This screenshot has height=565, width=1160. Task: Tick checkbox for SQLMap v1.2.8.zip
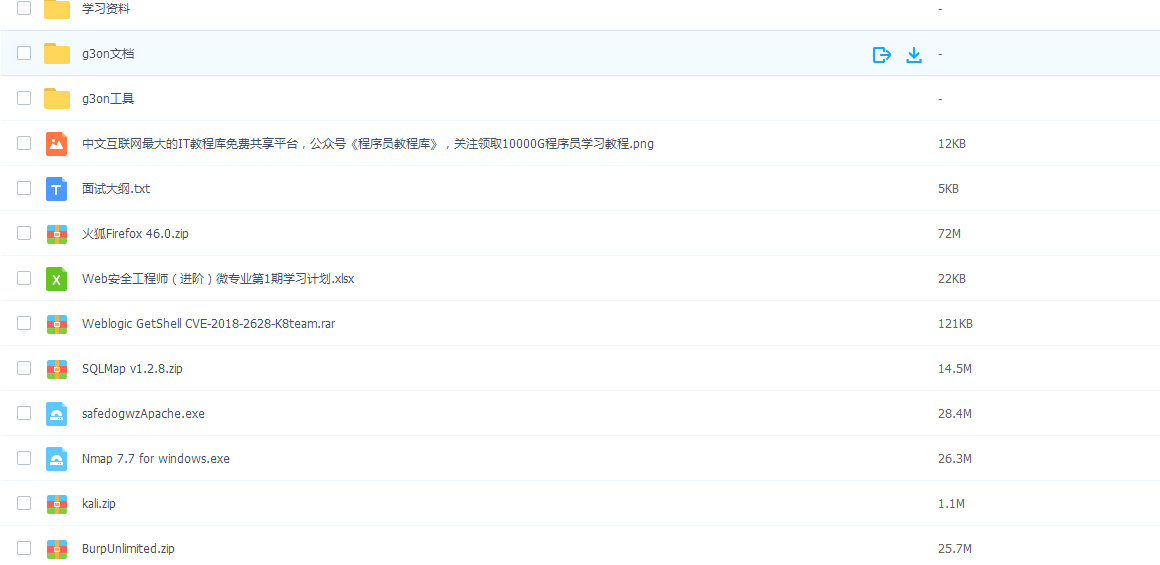[x=24, y=369]
